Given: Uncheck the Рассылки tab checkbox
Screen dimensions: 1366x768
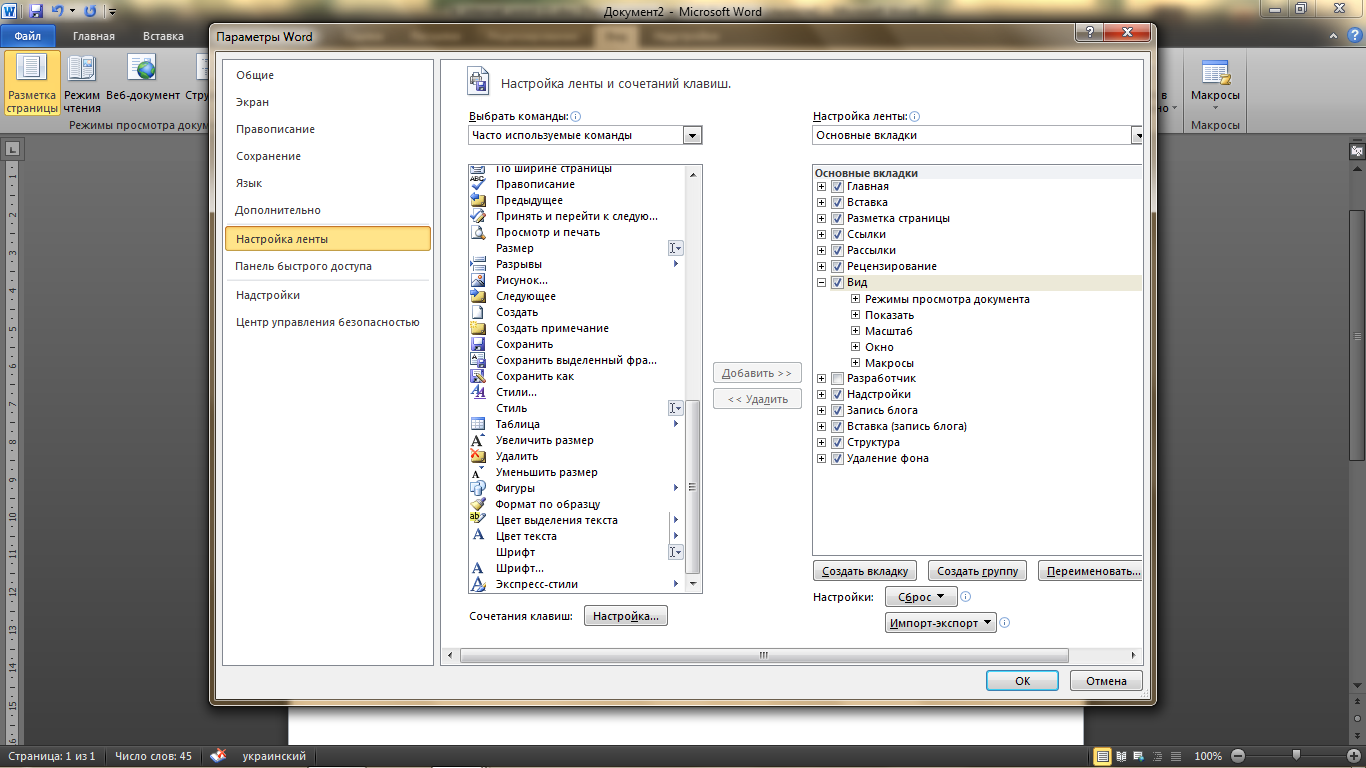Looking at the screenshot, I should pyautogui.click(x=837, y=251).
